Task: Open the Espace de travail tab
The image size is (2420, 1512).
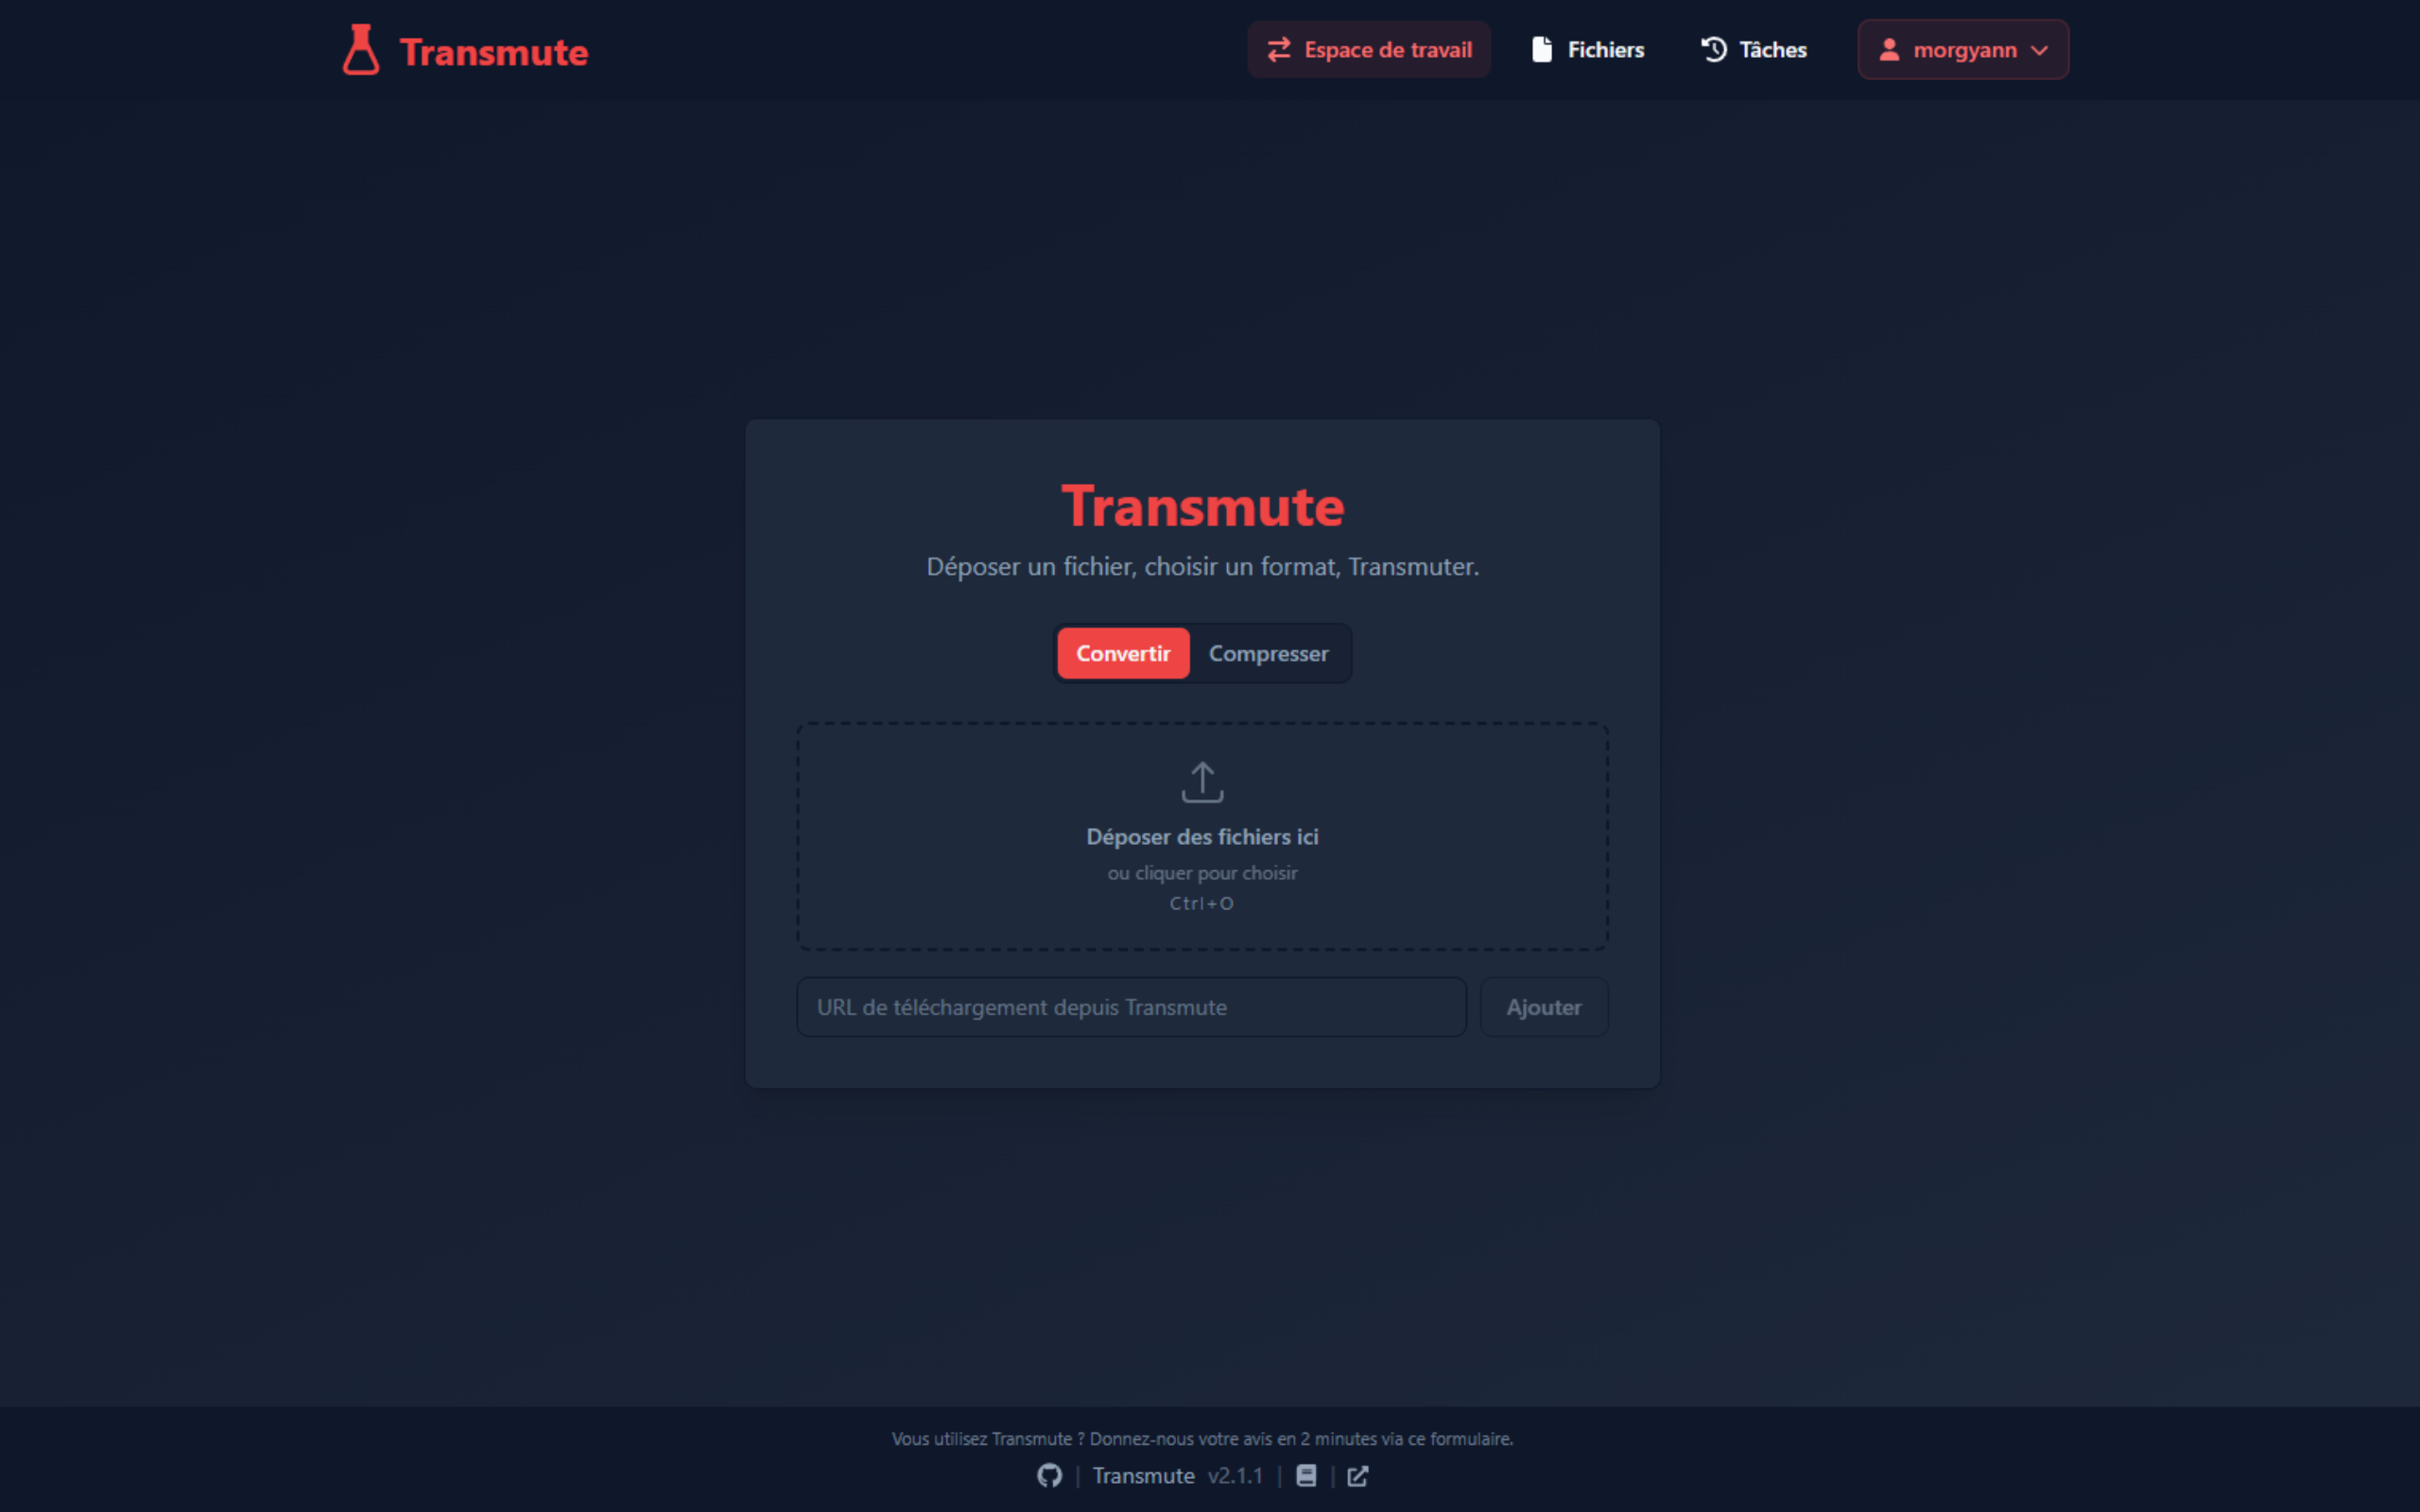Action: tap(1368, 50)
